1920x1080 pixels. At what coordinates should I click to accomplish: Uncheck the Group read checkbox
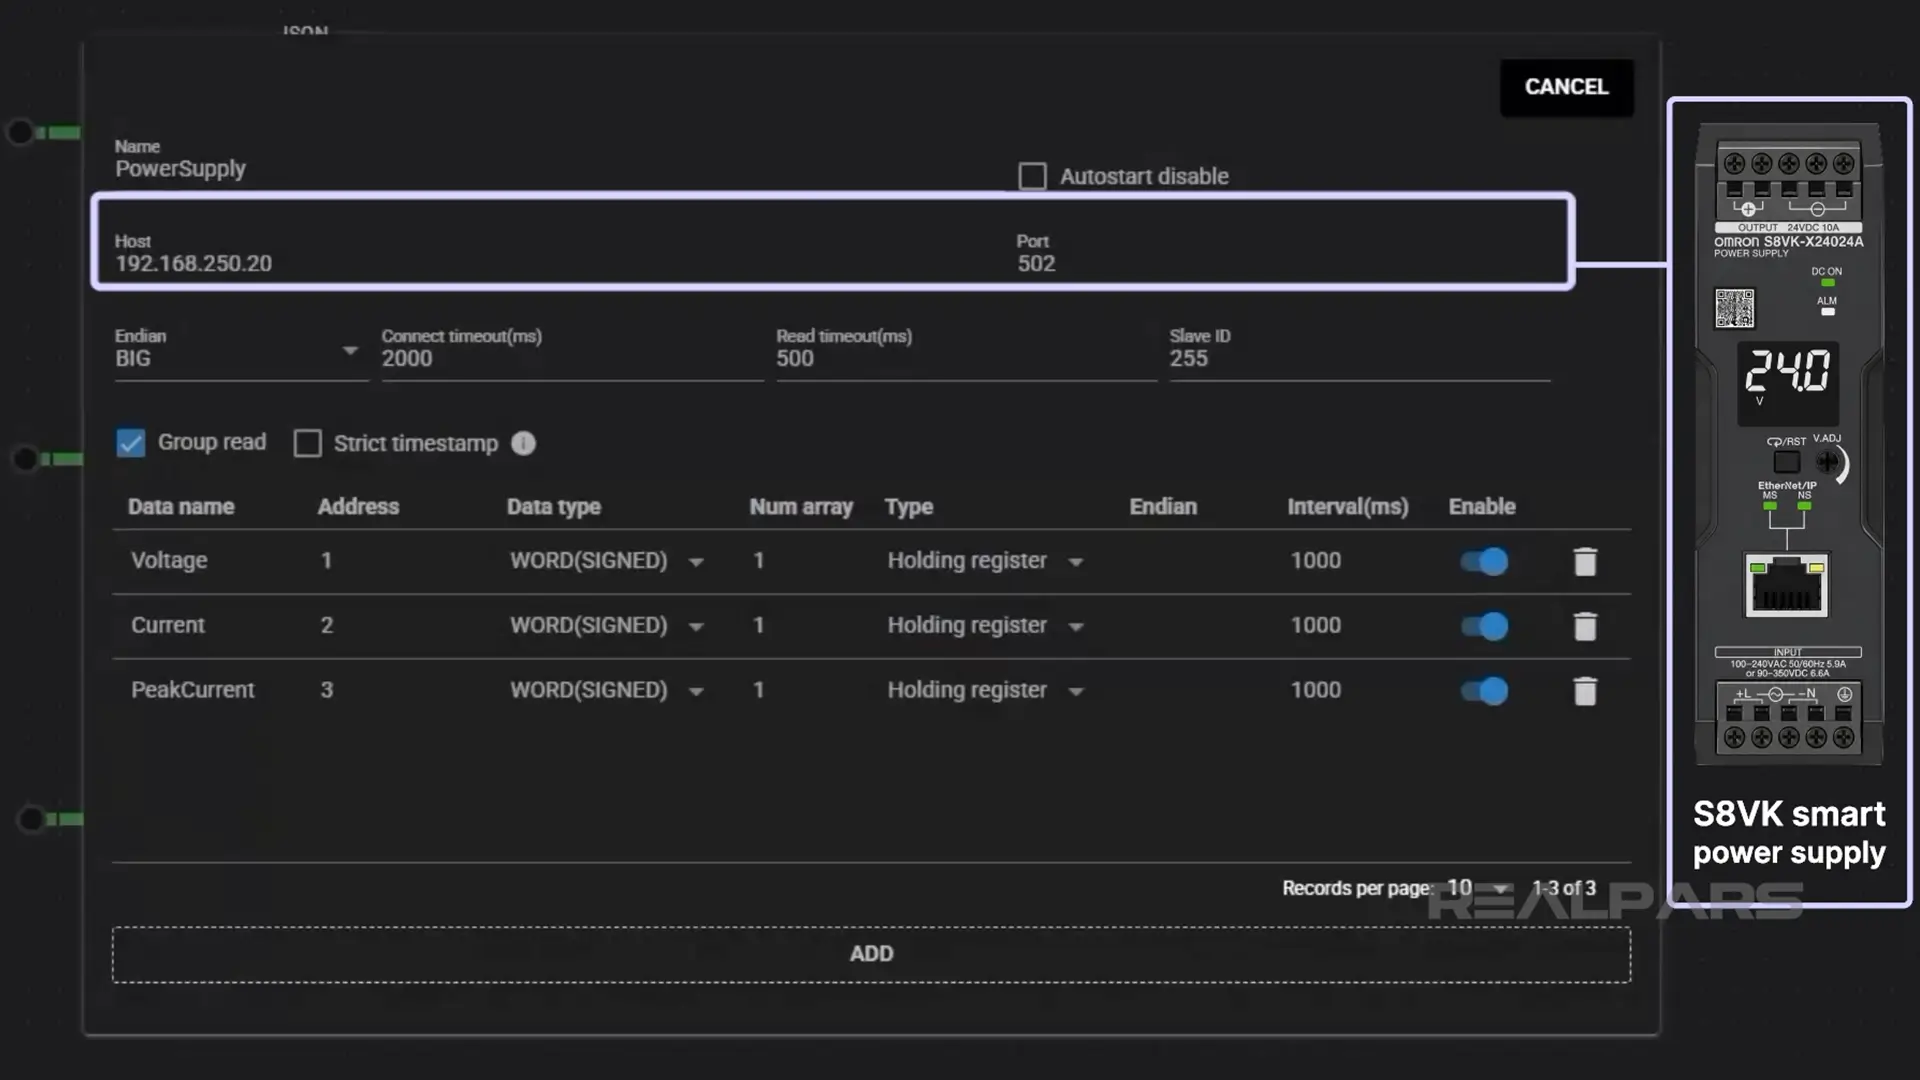click(131, 442)
